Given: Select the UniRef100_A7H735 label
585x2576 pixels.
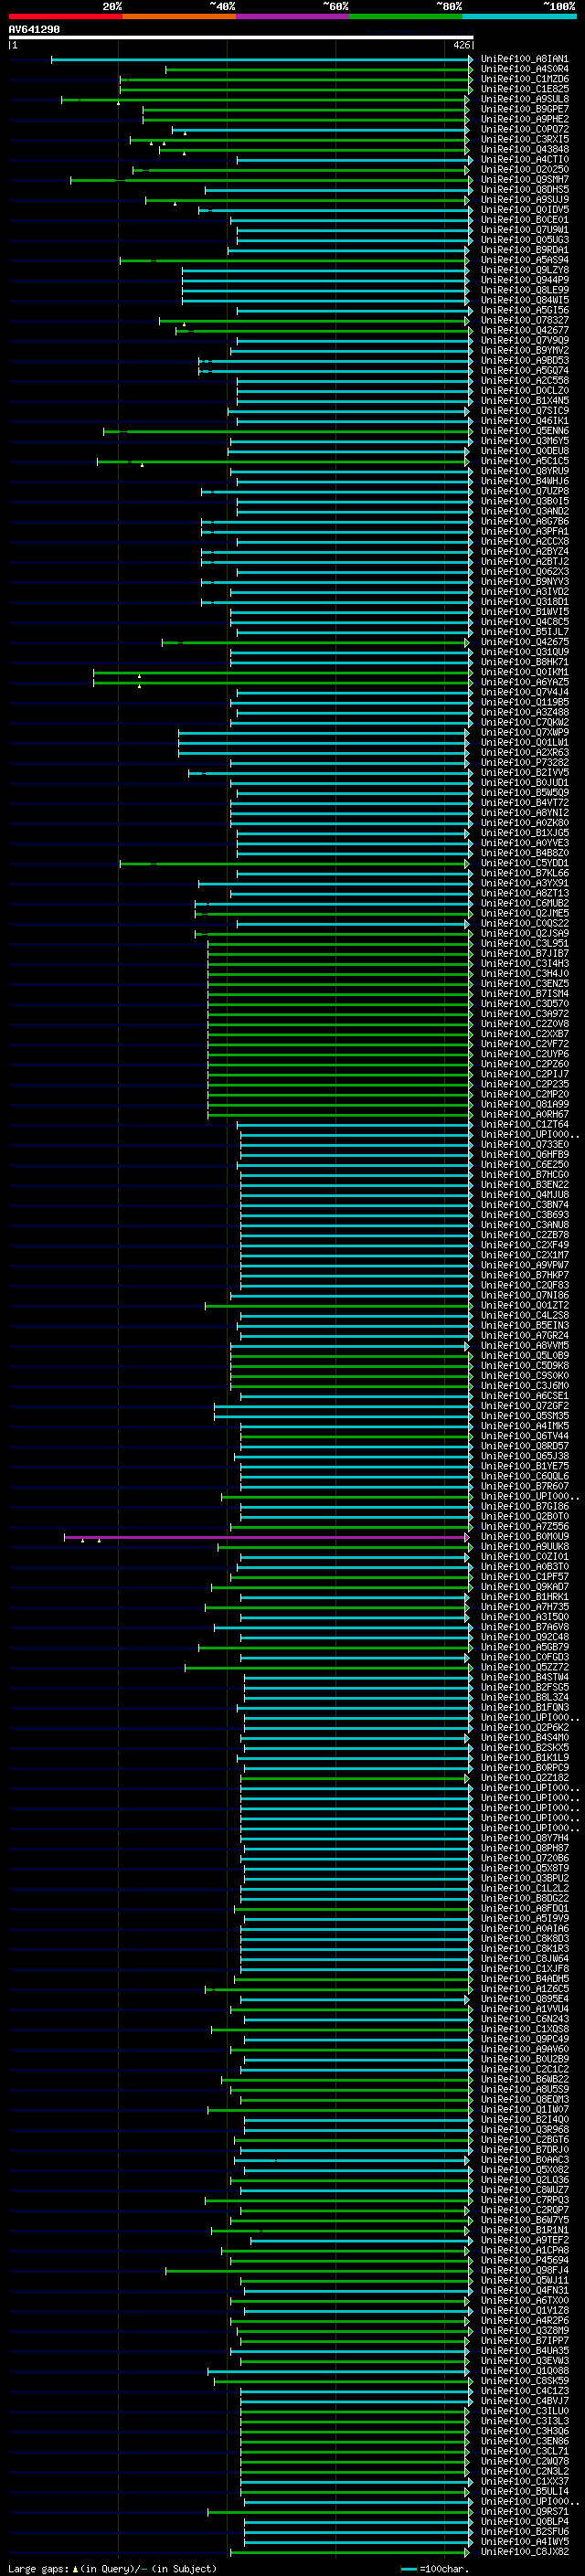Looking at the screenshot, I should [x=525, y=1607].
